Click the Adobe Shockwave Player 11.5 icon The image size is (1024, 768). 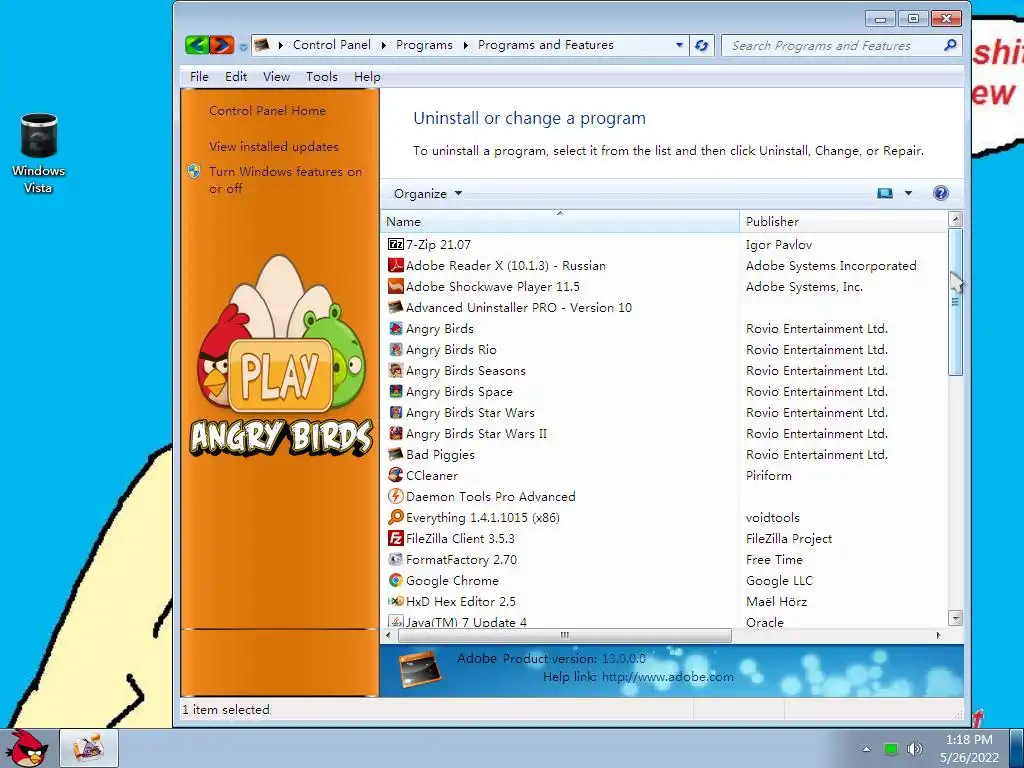(x=396, y=286)
